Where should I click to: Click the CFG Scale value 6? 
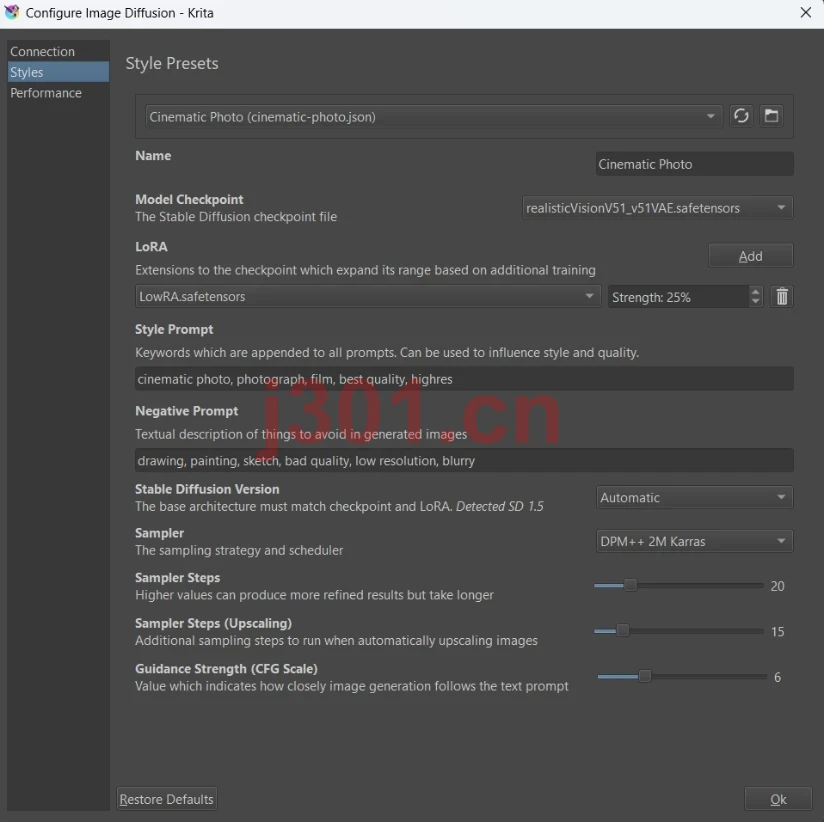click(777, 677)
